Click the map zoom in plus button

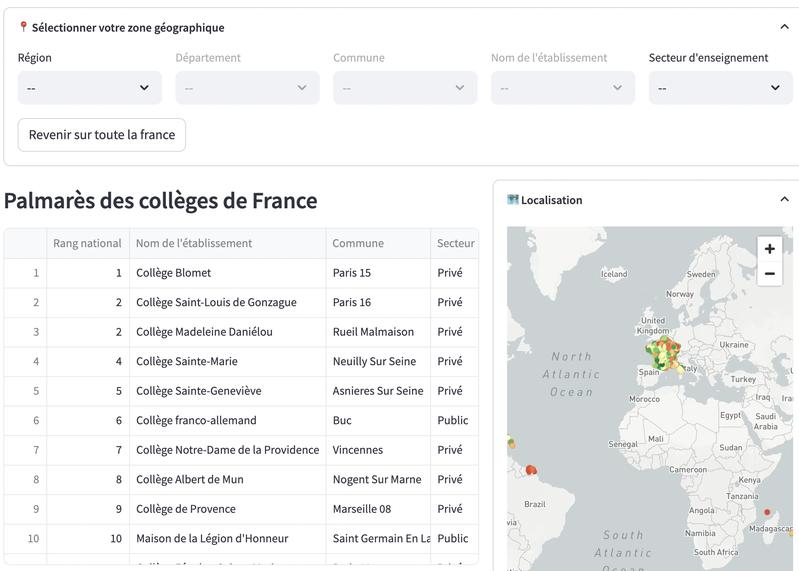point(769,249)
